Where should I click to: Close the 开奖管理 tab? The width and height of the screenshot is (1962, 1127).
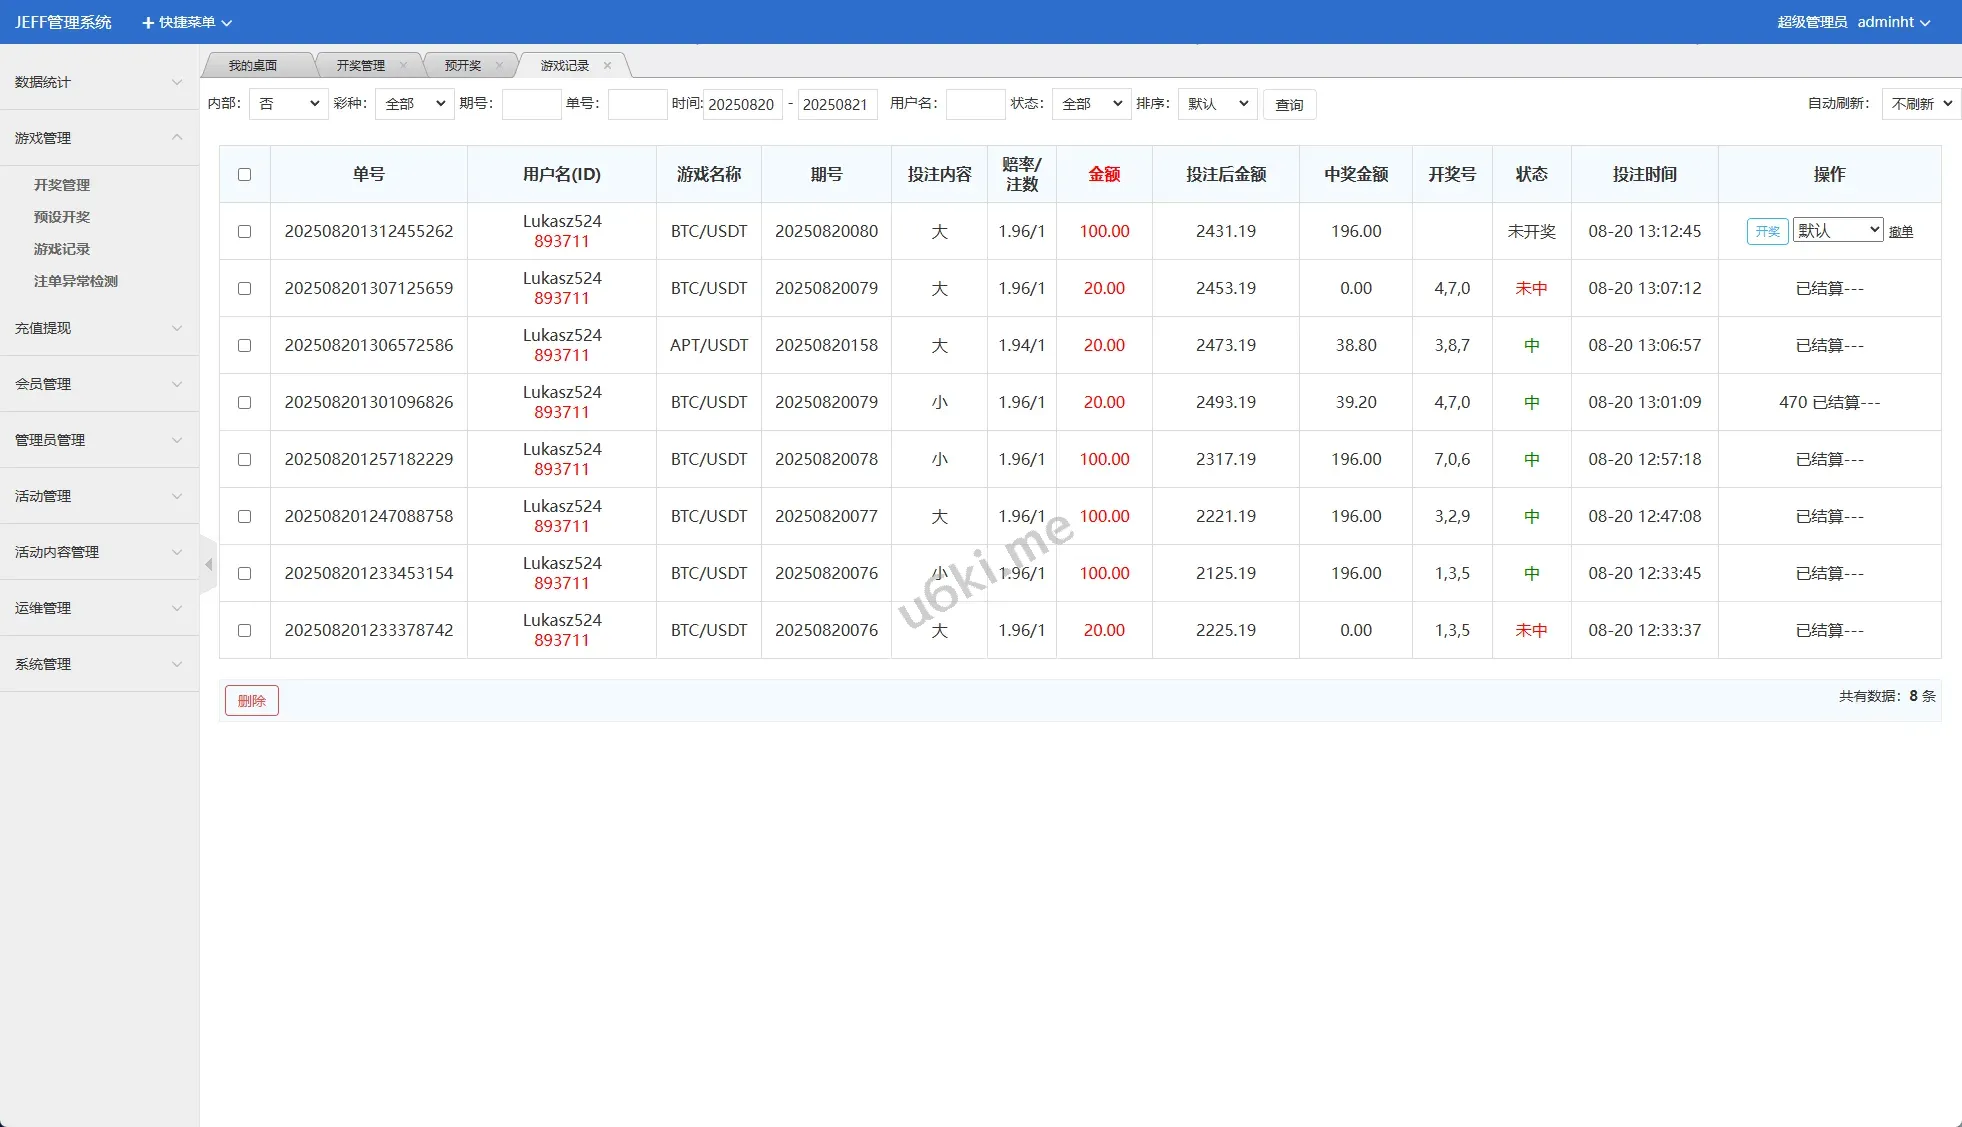coord(403,66)
